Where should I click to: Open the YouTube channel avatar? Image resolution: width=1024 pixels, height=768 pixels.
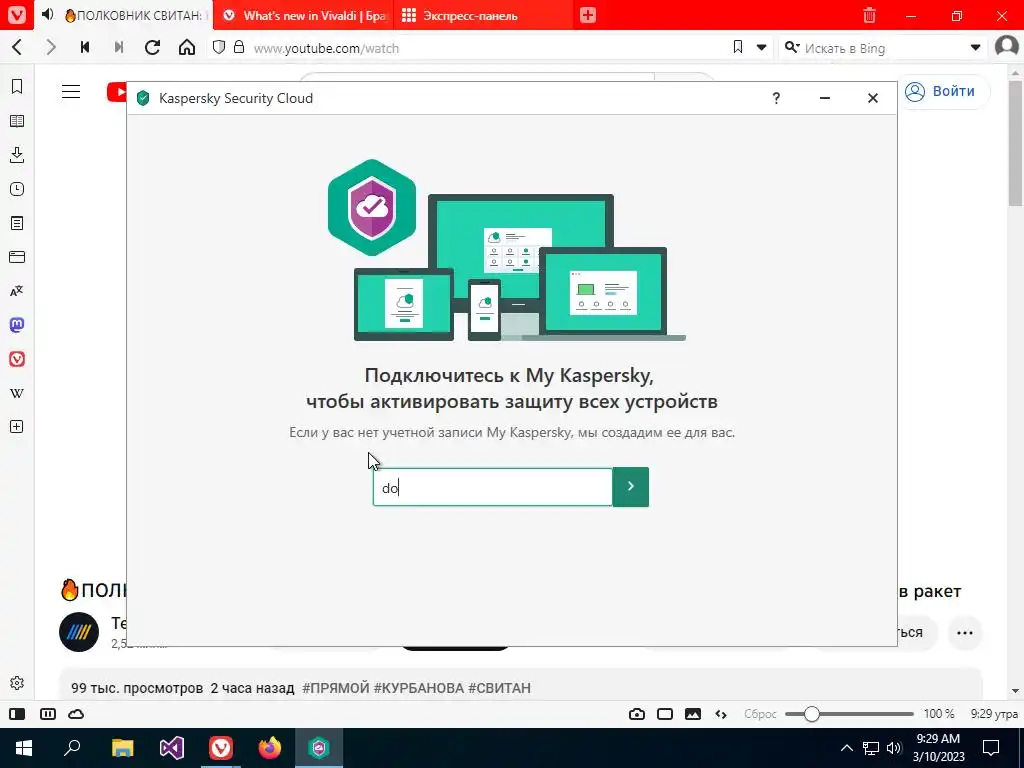(79, 632)
